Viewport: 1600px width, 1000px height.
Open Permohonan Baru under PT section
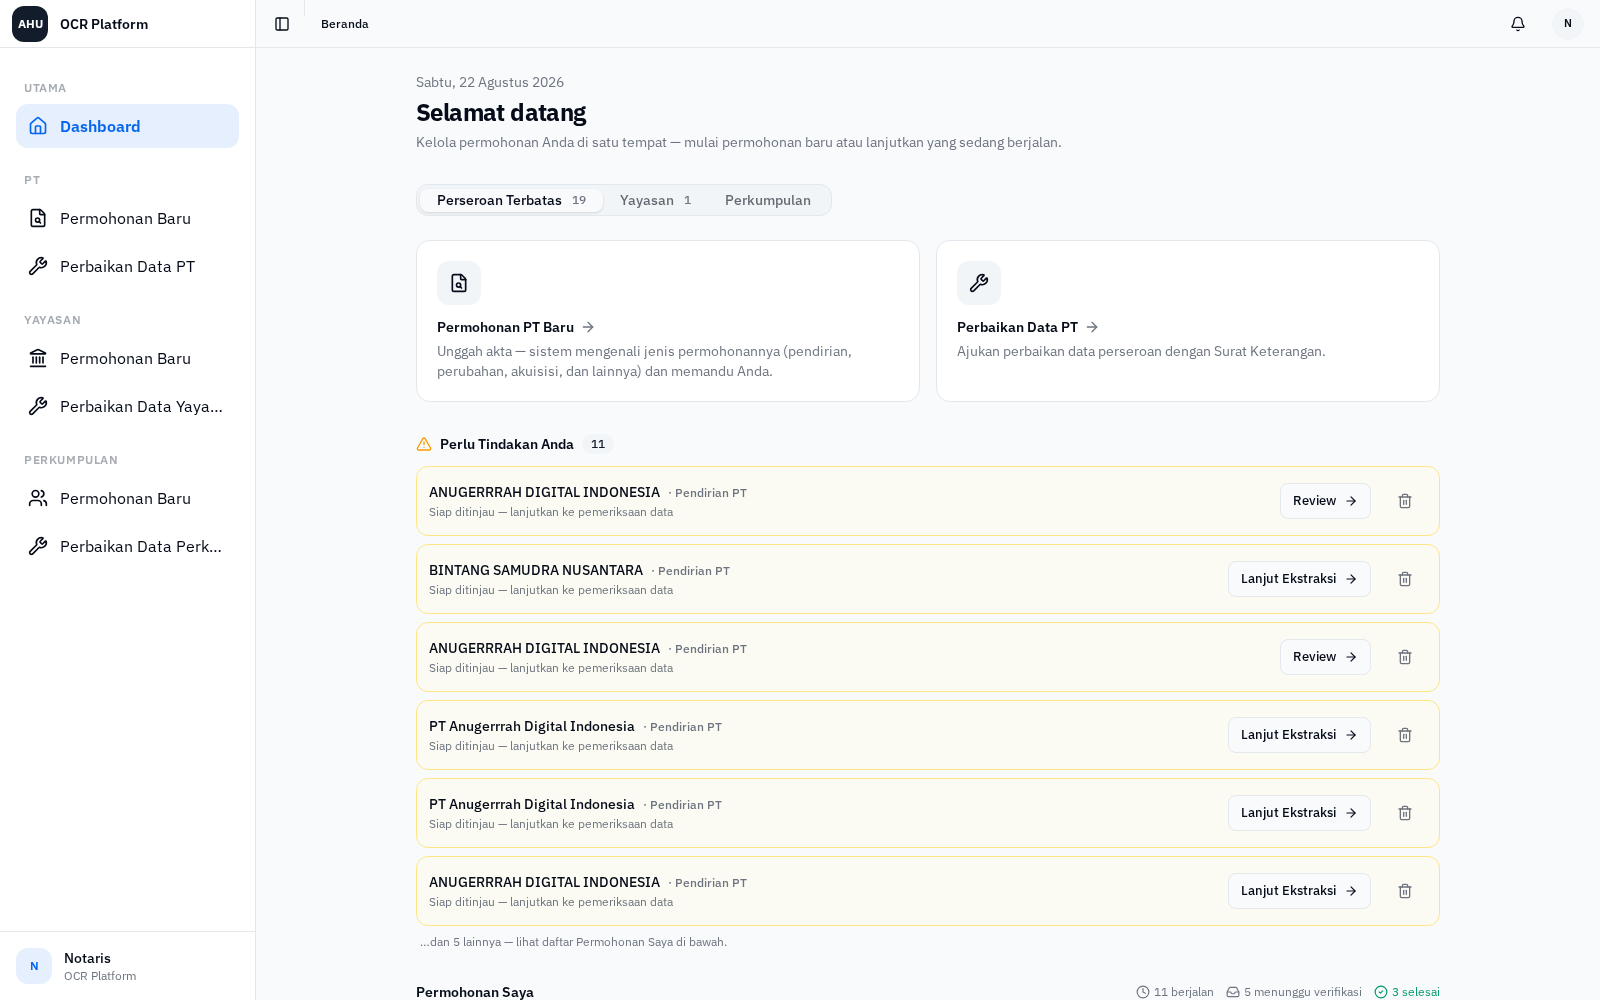[127, 218]
